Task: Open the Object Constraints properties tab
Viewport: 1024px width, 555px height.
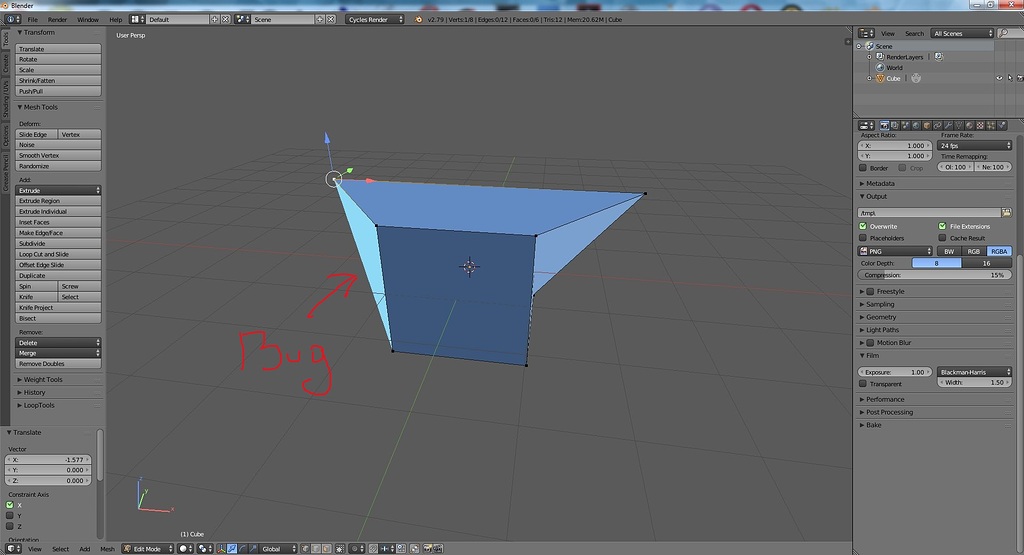Action: 937,125
